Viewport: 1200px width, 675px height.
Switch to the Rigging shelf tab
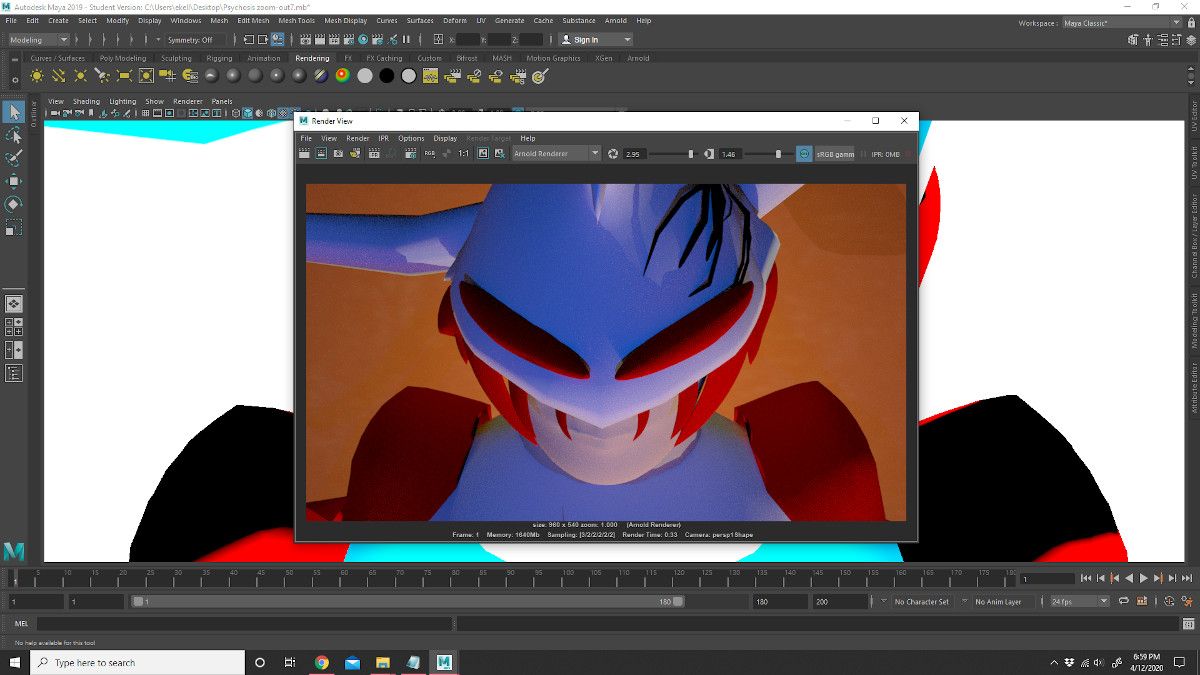point(219,58)
